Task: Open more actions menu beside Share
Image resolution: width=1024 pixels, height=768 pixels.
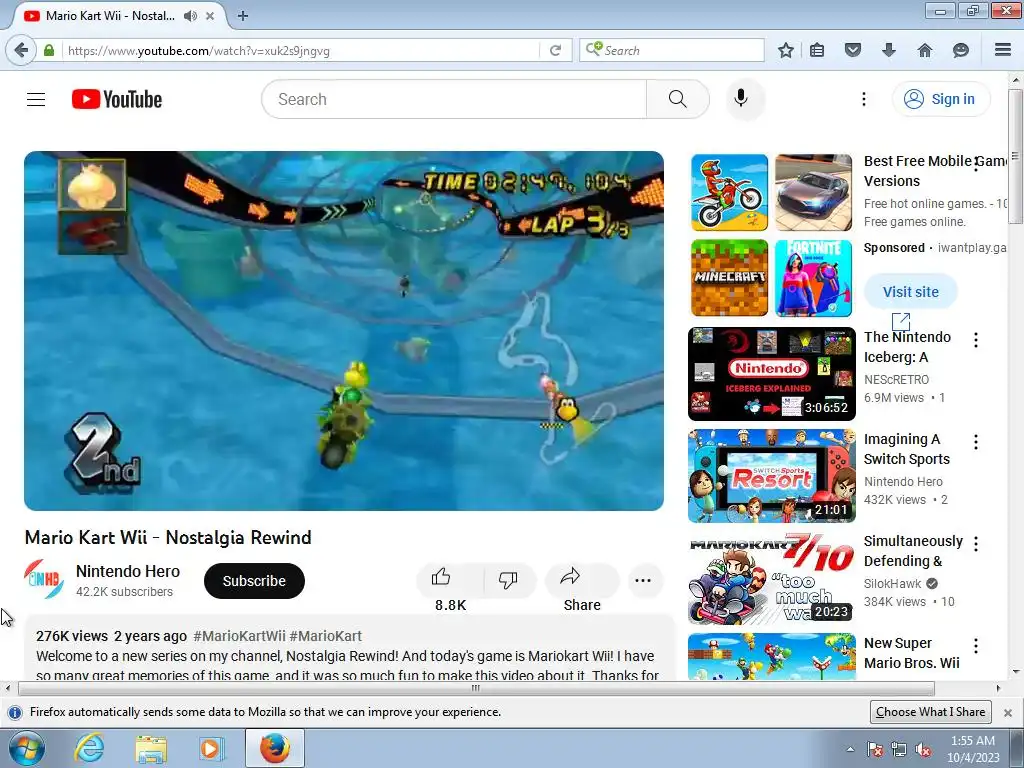Action: [x=643, y=581]
